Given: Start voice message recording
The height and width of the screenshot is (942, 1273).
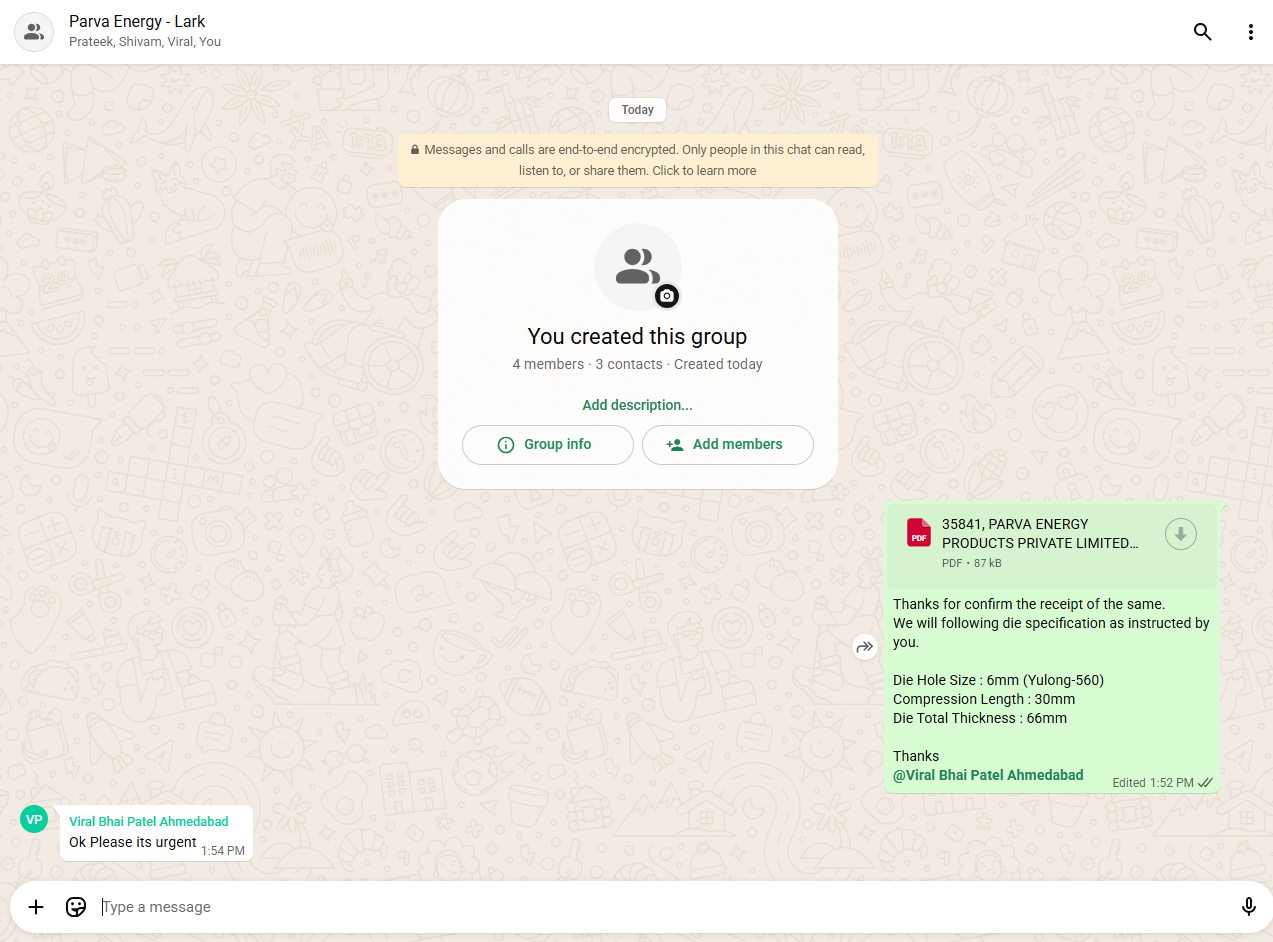Looking at the screenshot, I should (x=1248, y=907).
